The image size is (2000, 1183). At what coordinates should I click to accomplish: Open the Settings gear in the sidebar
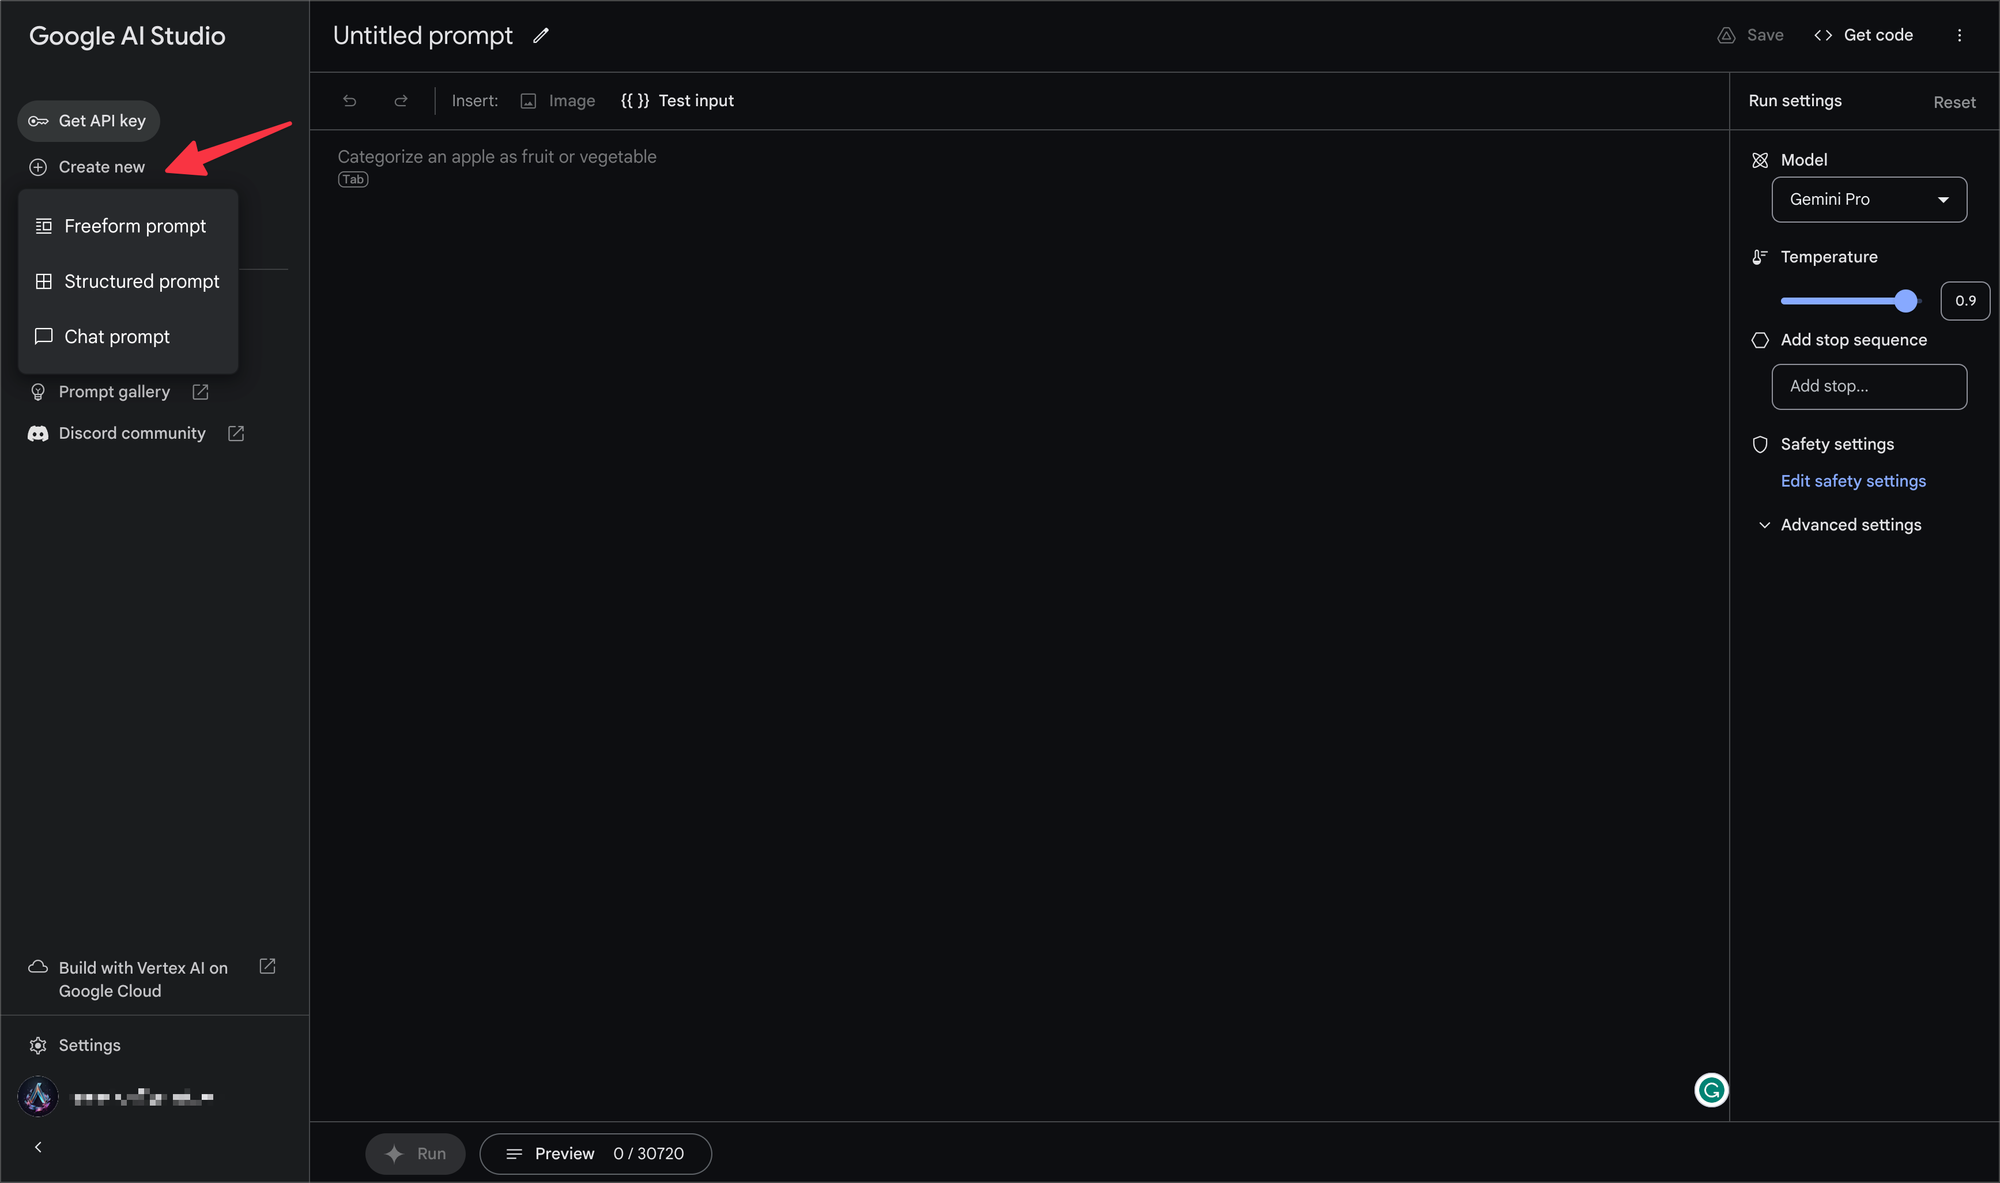pos(38,1045)
